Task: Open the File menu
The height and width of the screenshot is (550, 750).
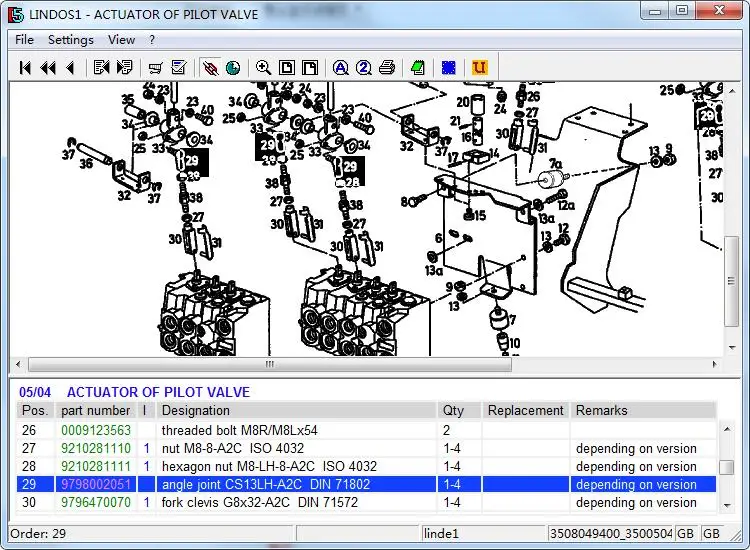Action: coord(24,40)
